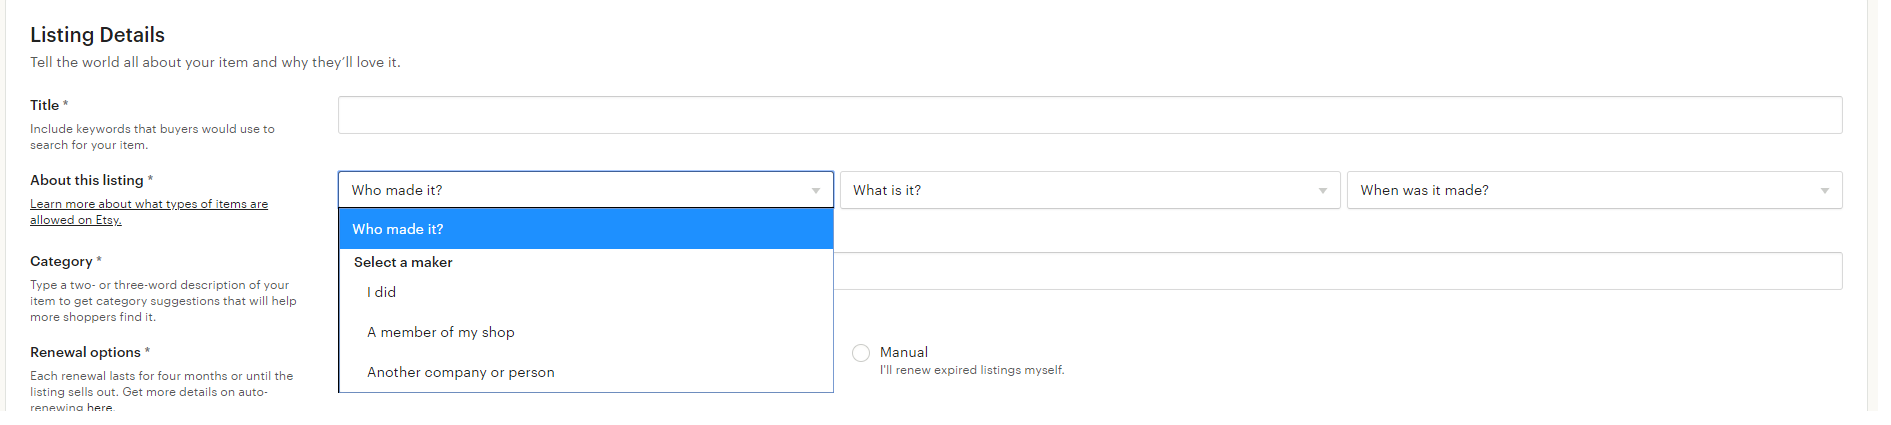This screenshot has height=425, width=1891.
Task: Focus the Category input field
Action: pyautogui.click(x=1338, y=271)
